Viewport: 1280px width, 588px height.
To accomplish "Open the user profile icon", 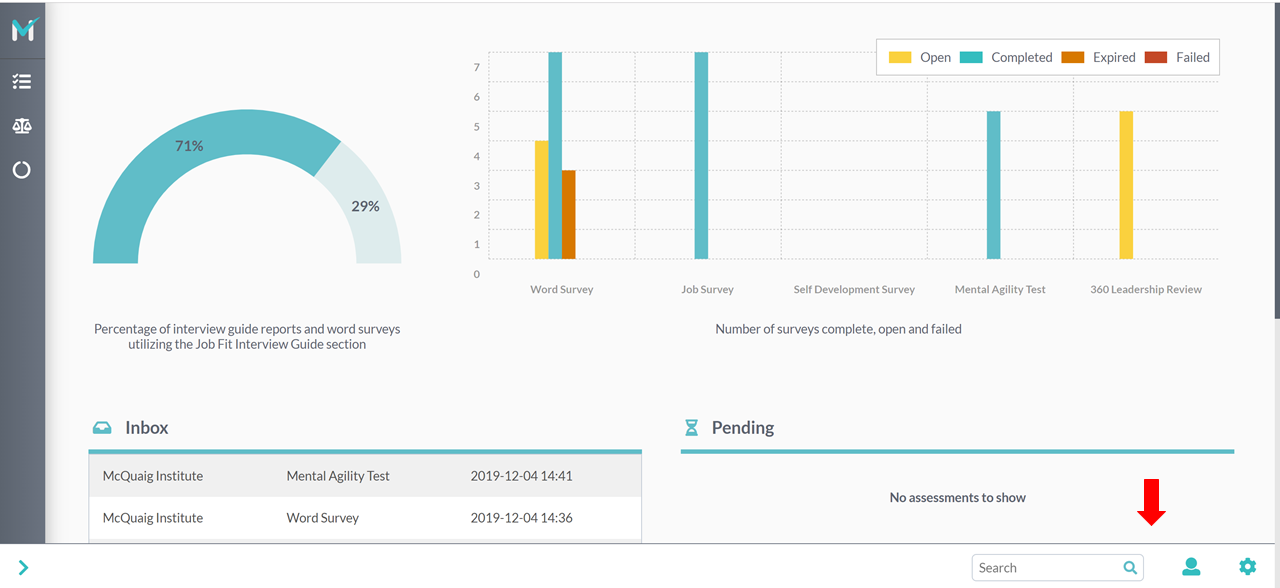I will (x=1191, y=567).
